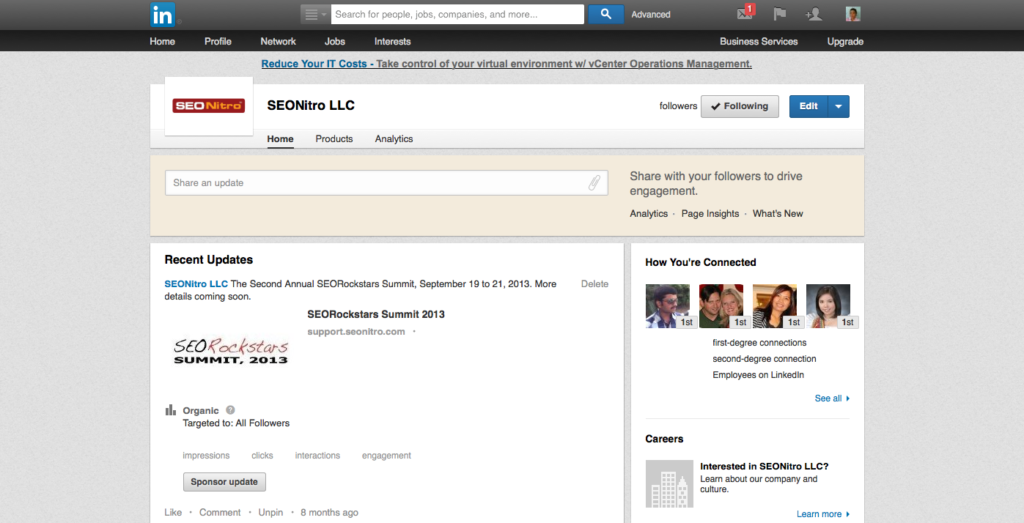Click the 8 months ago timestamp

tap(329, 513)
